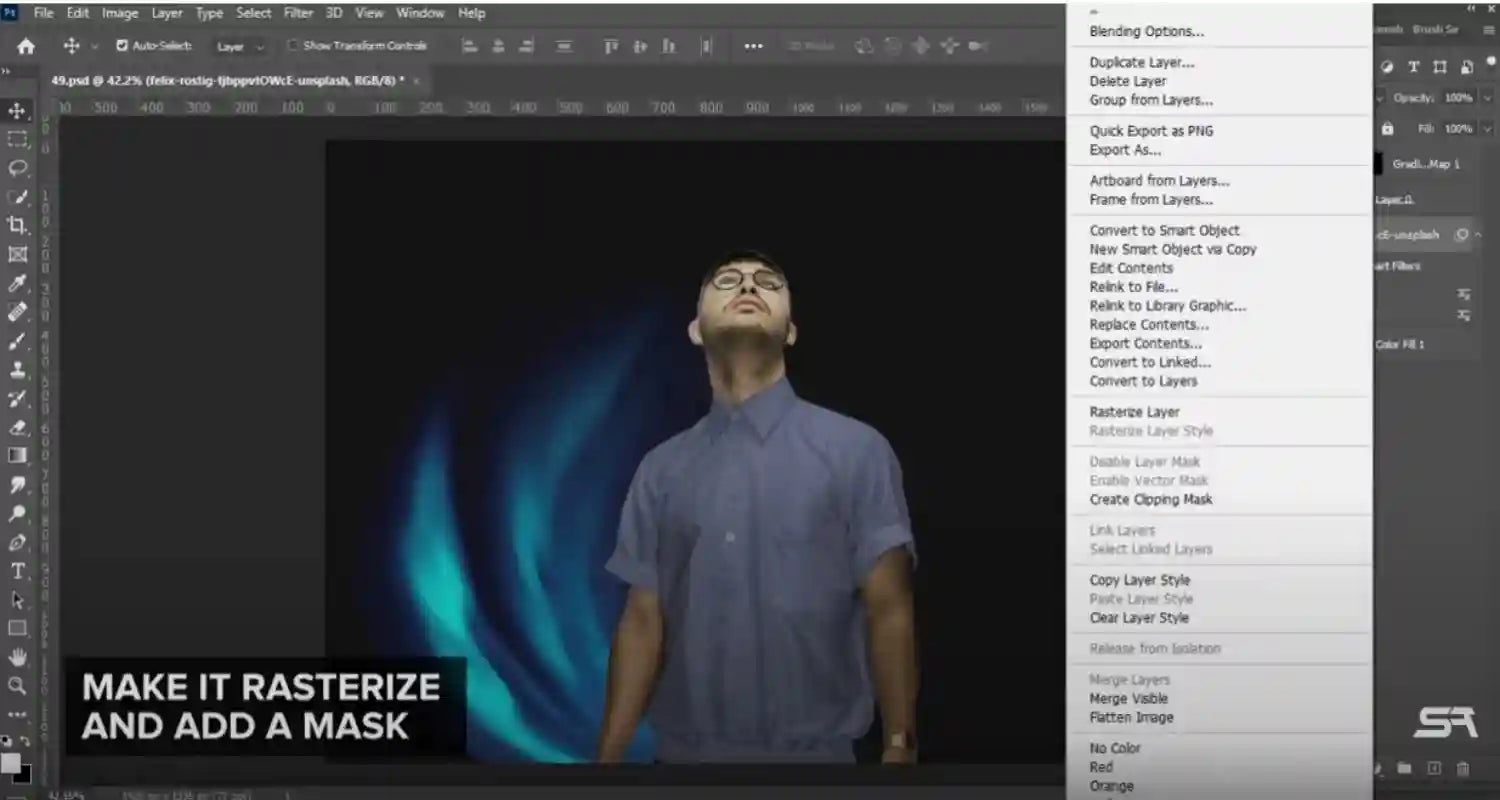The image size is (1500, 800).
Task: Click the Object Selection tool icon
Action: [17, 197]
